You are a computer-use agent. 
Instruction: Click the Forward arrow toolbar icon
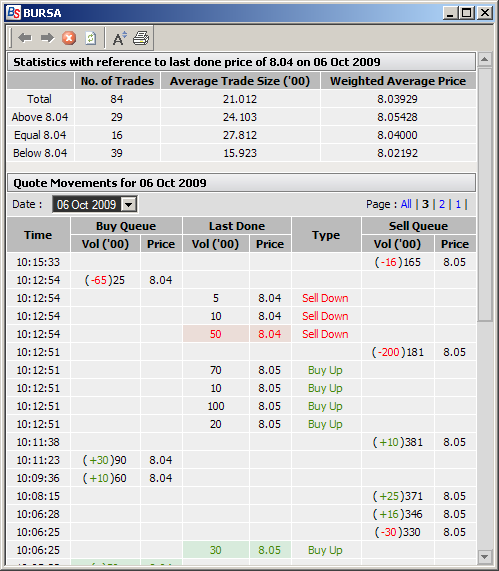[x=47, y=38]
